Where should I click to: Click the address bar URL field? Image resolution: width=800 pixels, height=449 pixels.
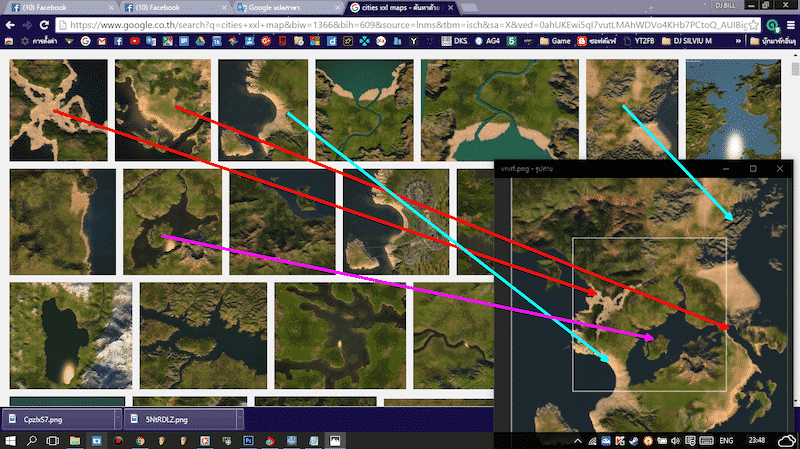point(400,24)
